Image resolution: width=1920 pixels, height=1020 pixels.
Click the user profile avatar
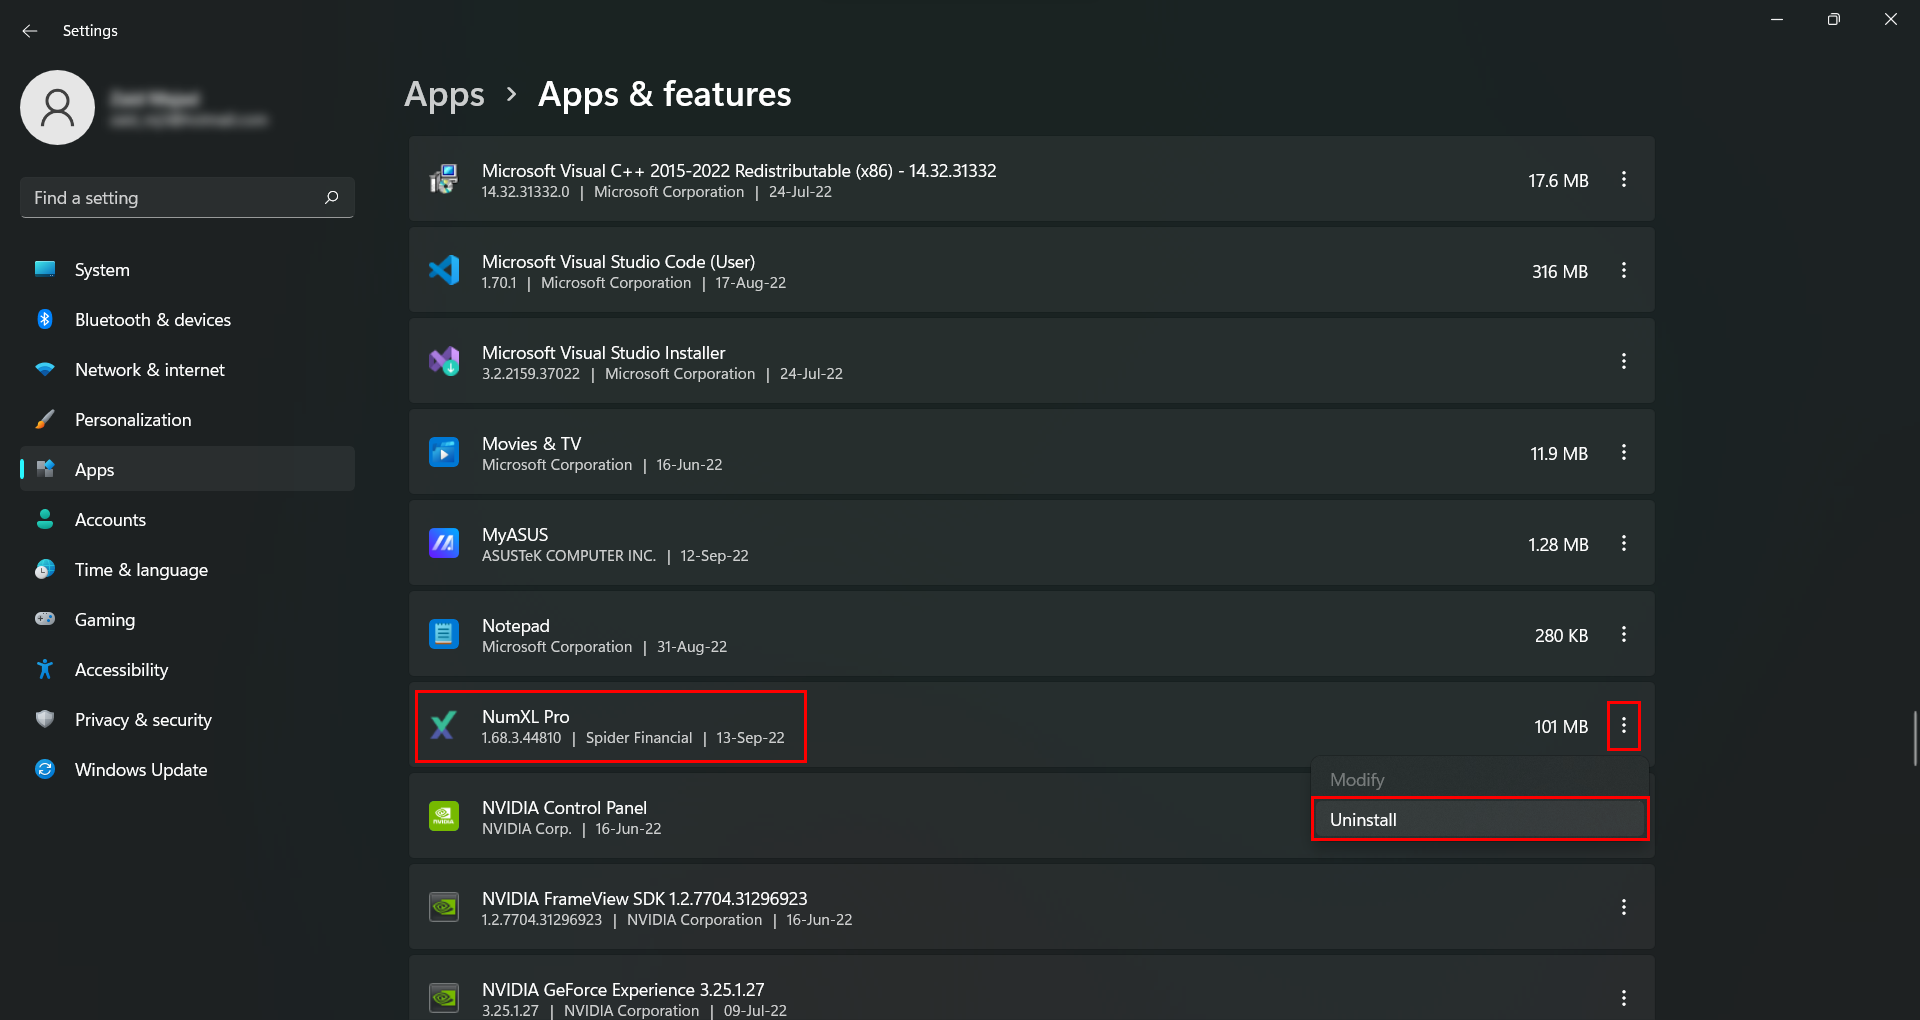(58, 107)
